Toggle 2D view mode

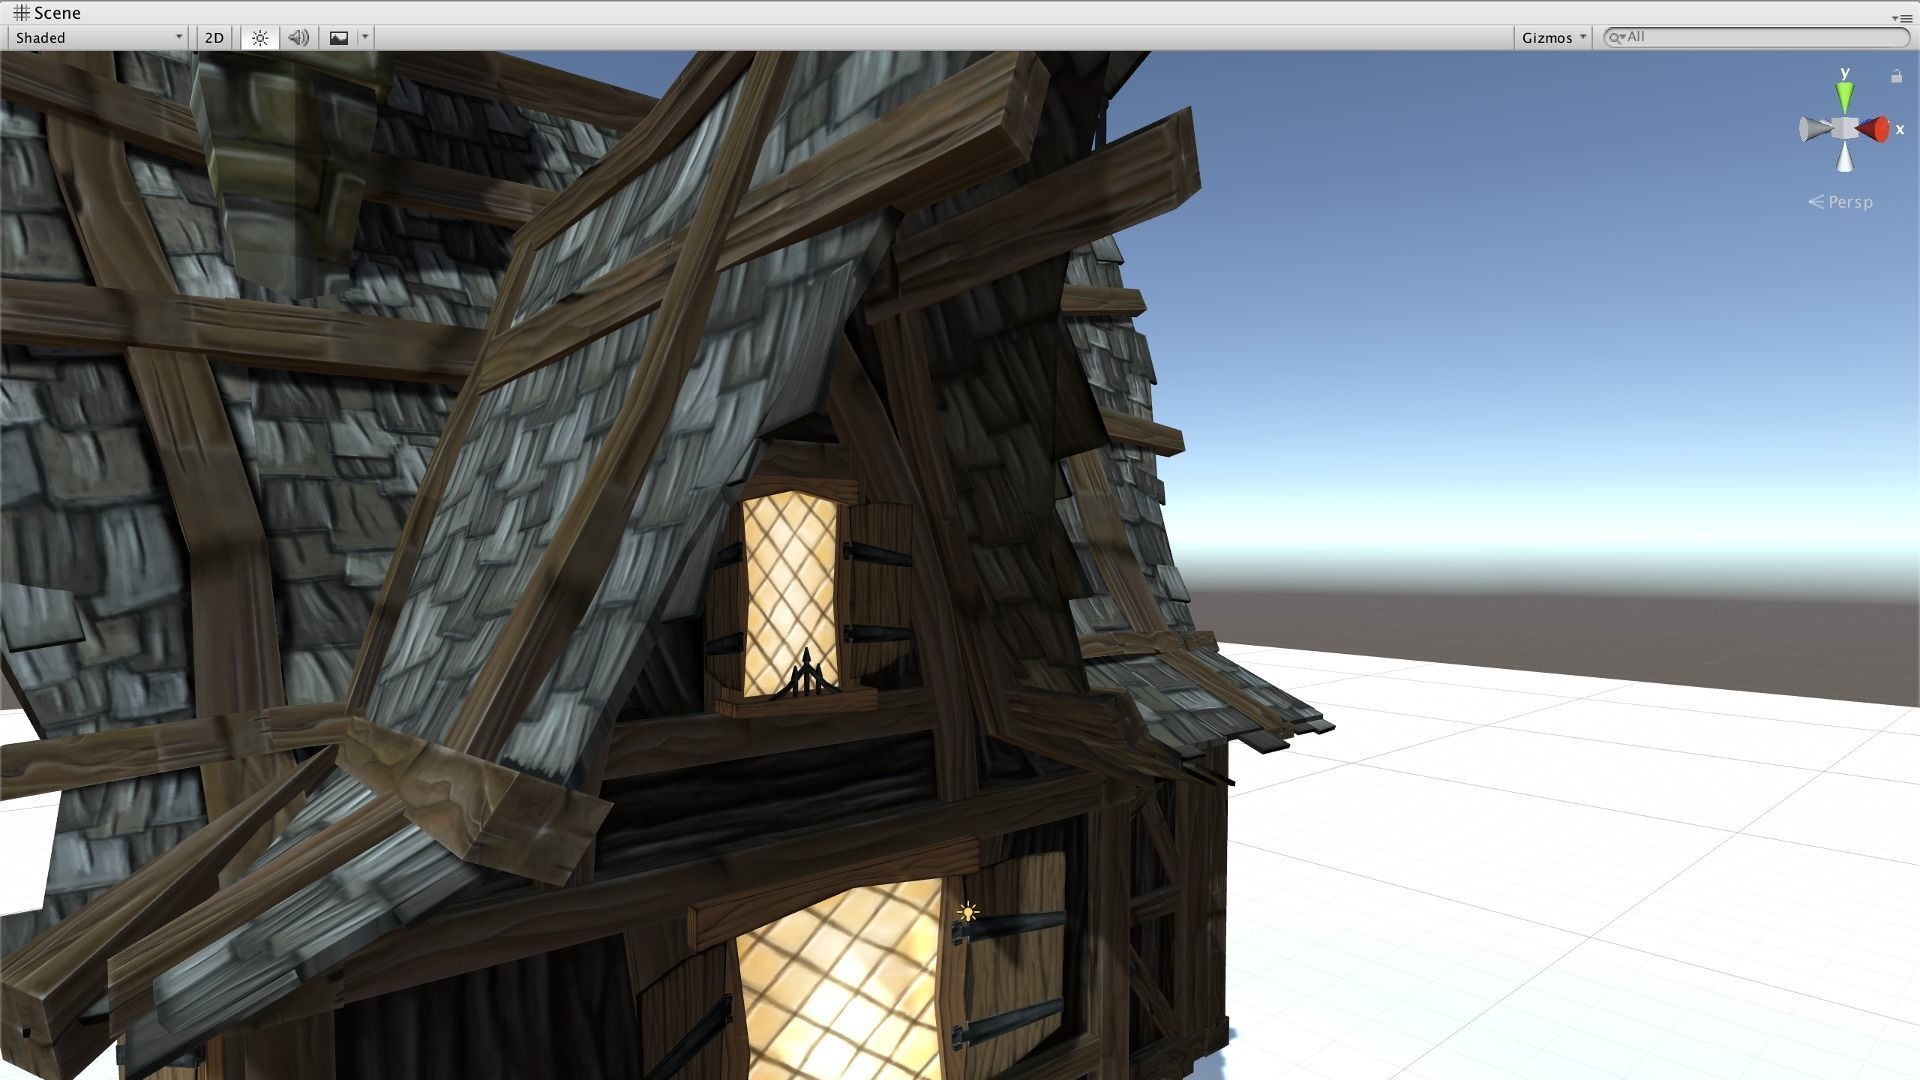pyautogui.click(x=214, y=38)
